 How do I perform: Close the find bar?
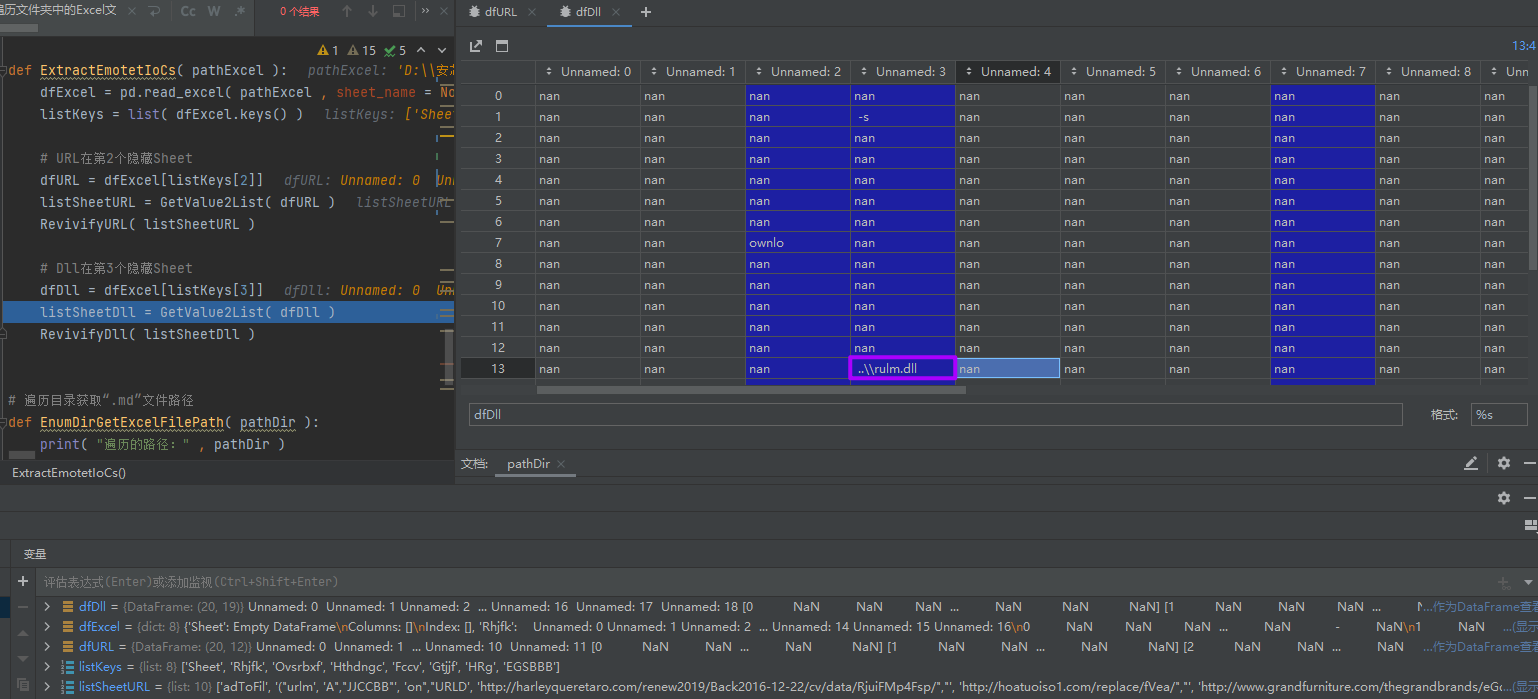(x=443, y=12)
